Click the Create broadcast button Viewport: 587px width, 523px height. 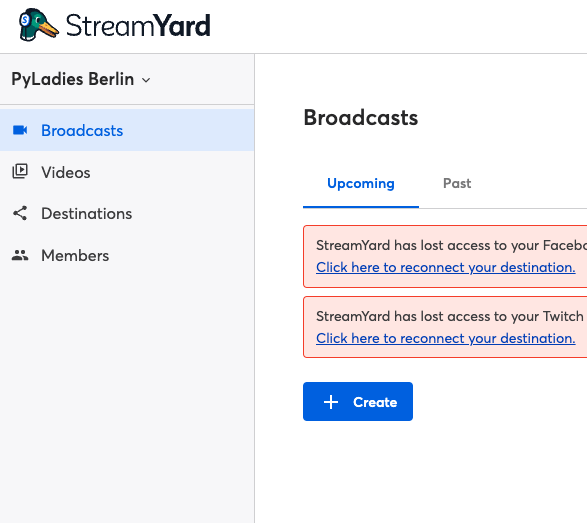(x=358, y=402)
